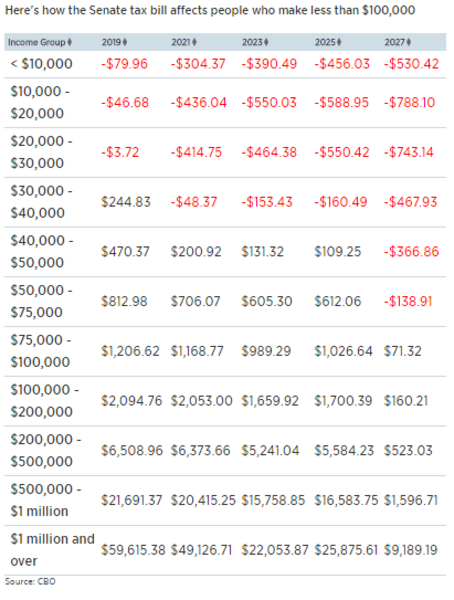
Task: Click sort arrows next to 2025
Action: (x=339, y=42)
